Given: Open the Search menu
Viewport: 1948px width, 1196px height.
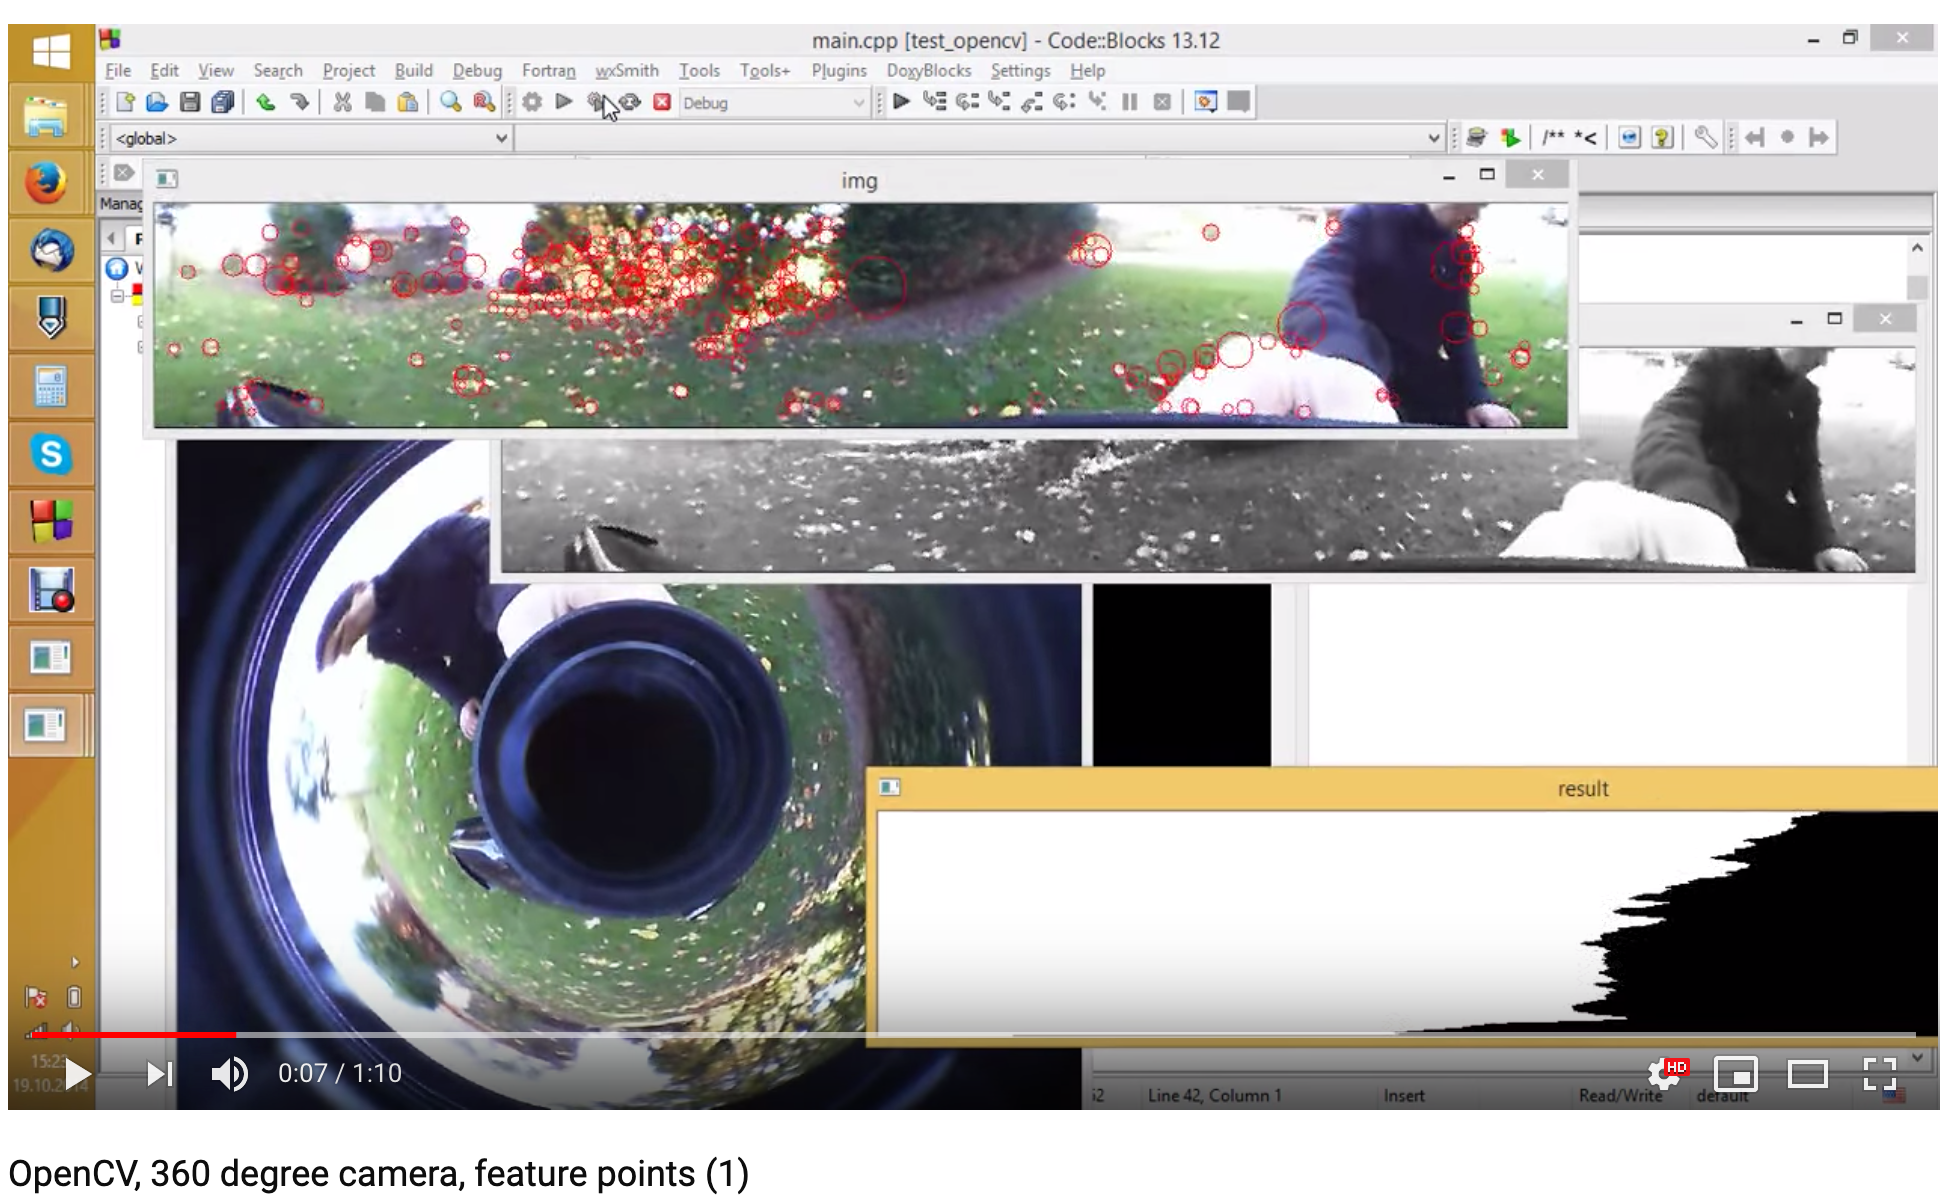Looking at the screenshot, I should point(278,70).
